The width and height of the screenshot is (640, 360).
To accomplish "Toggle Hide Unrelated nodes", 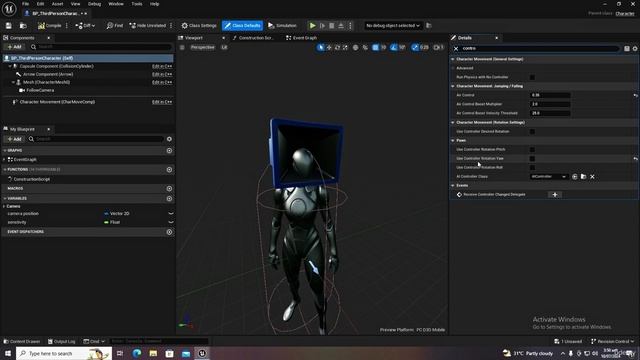I will click(x=147, y=26).
